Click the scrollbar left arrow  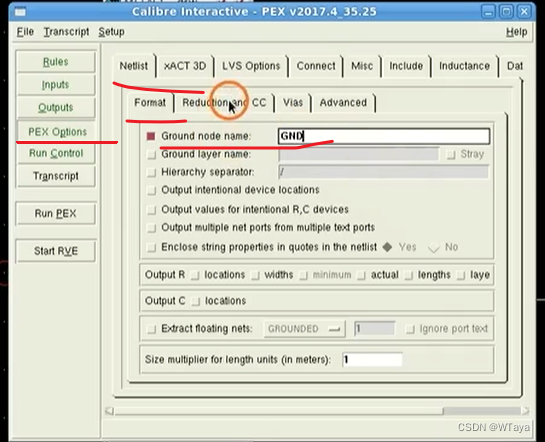click(109, 411)
